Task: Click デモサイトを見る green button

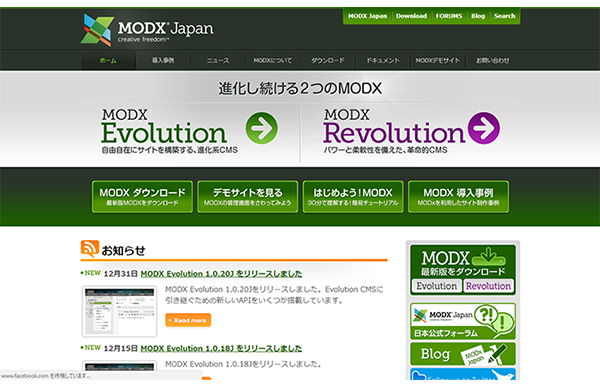Action: click(248, 197)
